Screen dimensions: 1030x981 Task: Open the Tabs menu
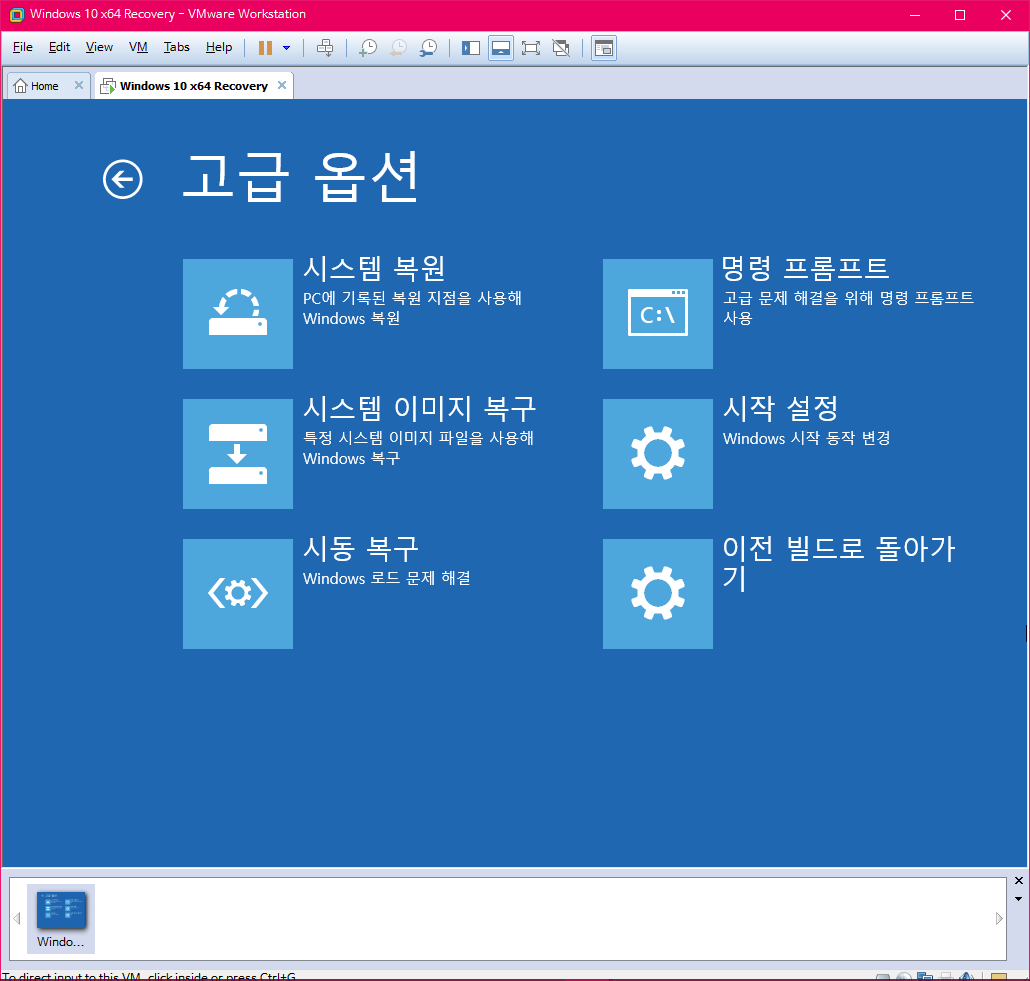176,47
